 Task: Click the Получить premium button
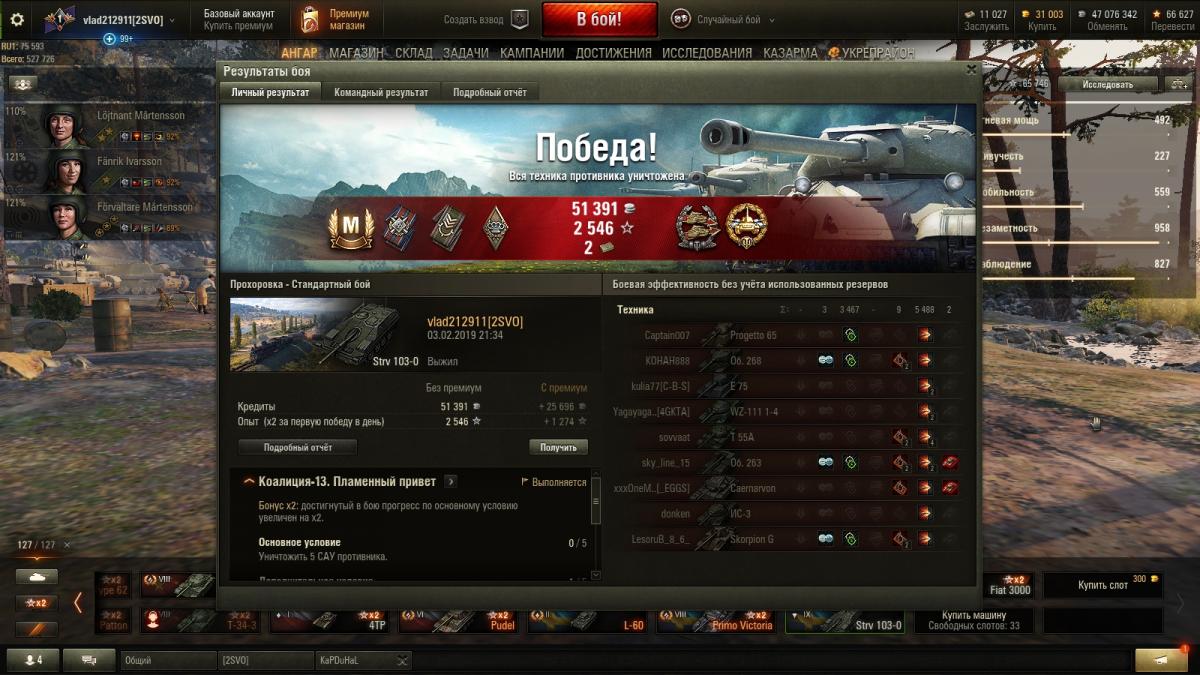558,447
